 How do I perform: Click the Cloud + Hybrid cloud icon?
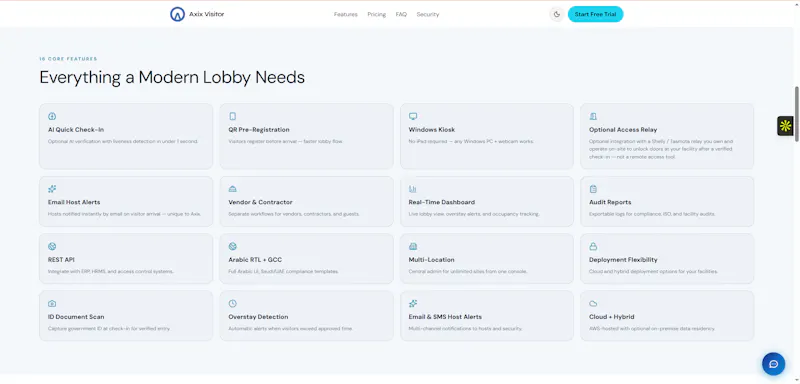593,303
